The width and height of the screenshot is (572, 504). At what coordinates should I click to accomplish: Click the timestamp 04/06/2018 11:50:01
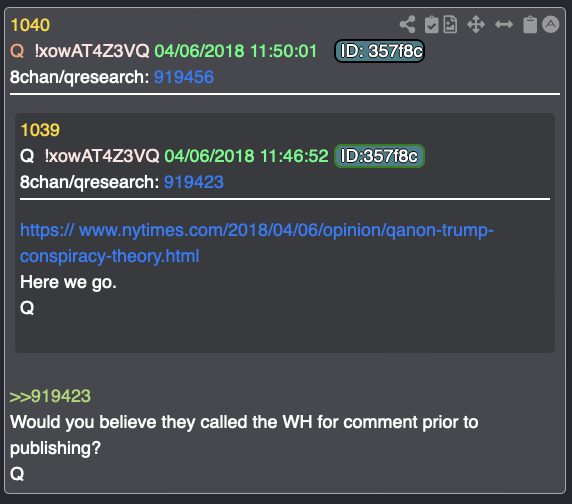(x=236, y=51)
